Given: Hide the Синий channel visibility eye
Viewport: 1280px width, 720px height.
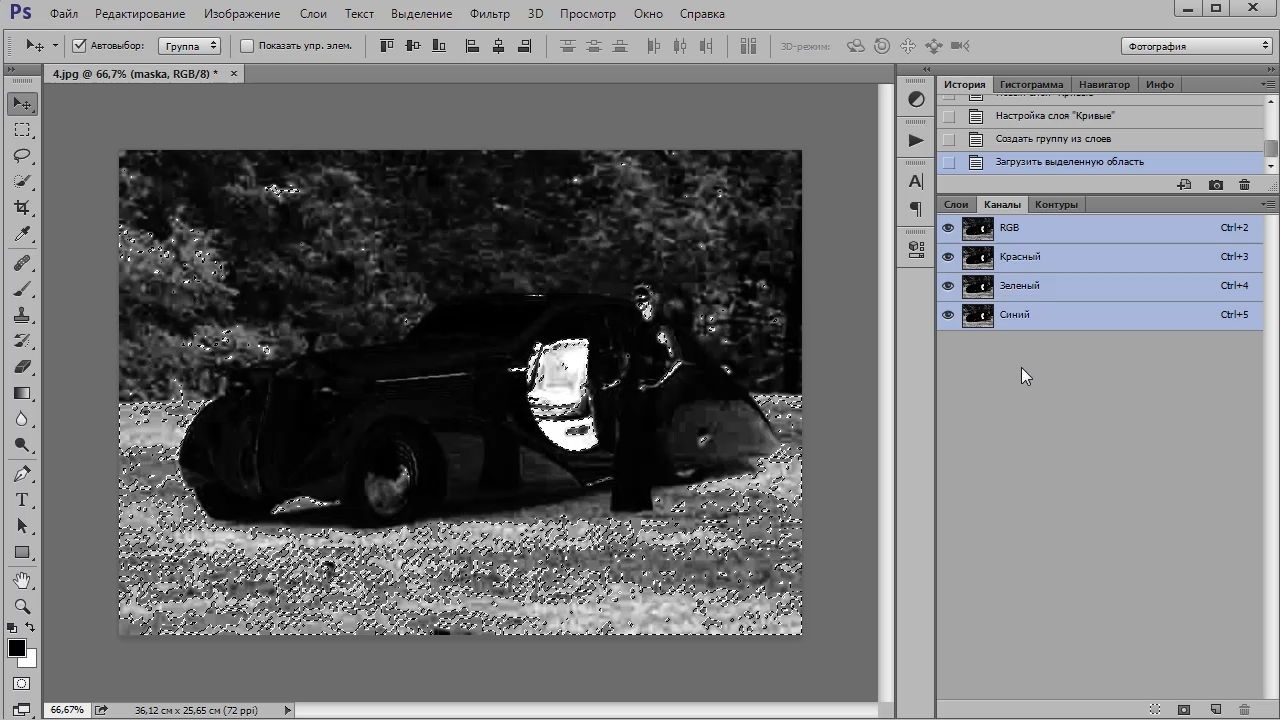Looking at the screenshot, I should coord(948,315).
